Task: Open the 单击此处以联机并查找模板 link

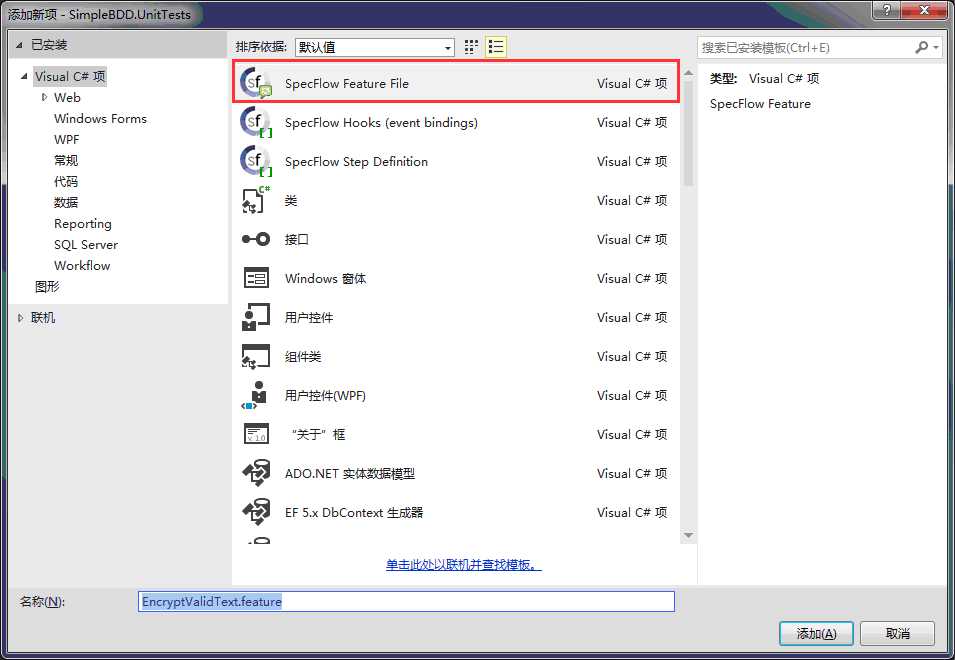Action: pyautogui.click(x=463, y=565)
